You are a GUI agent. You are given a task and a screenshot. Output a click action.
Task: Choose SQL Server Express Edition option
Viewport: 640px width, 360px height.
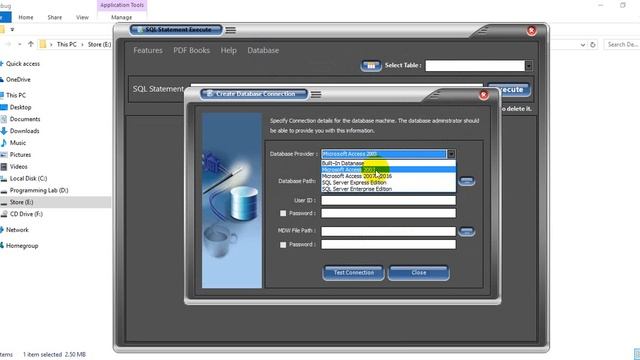point(388,182)
